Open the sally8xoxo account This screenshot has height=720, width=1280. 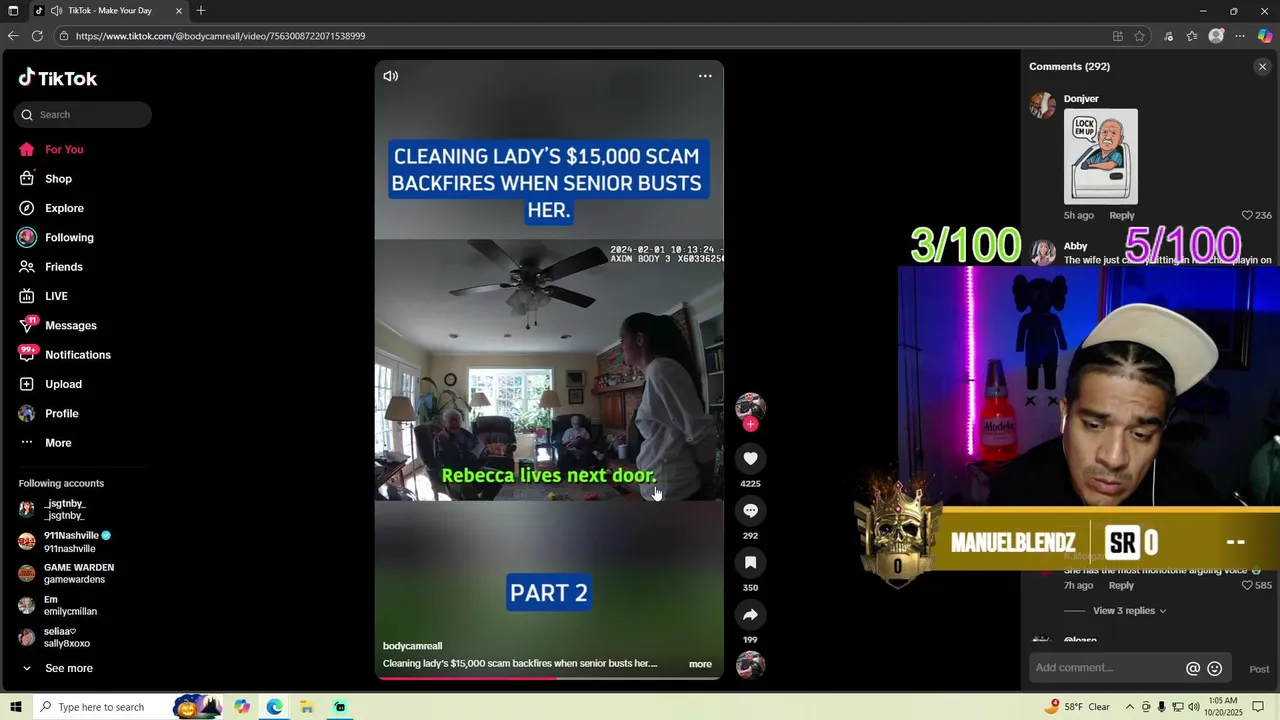pos(66,637)
